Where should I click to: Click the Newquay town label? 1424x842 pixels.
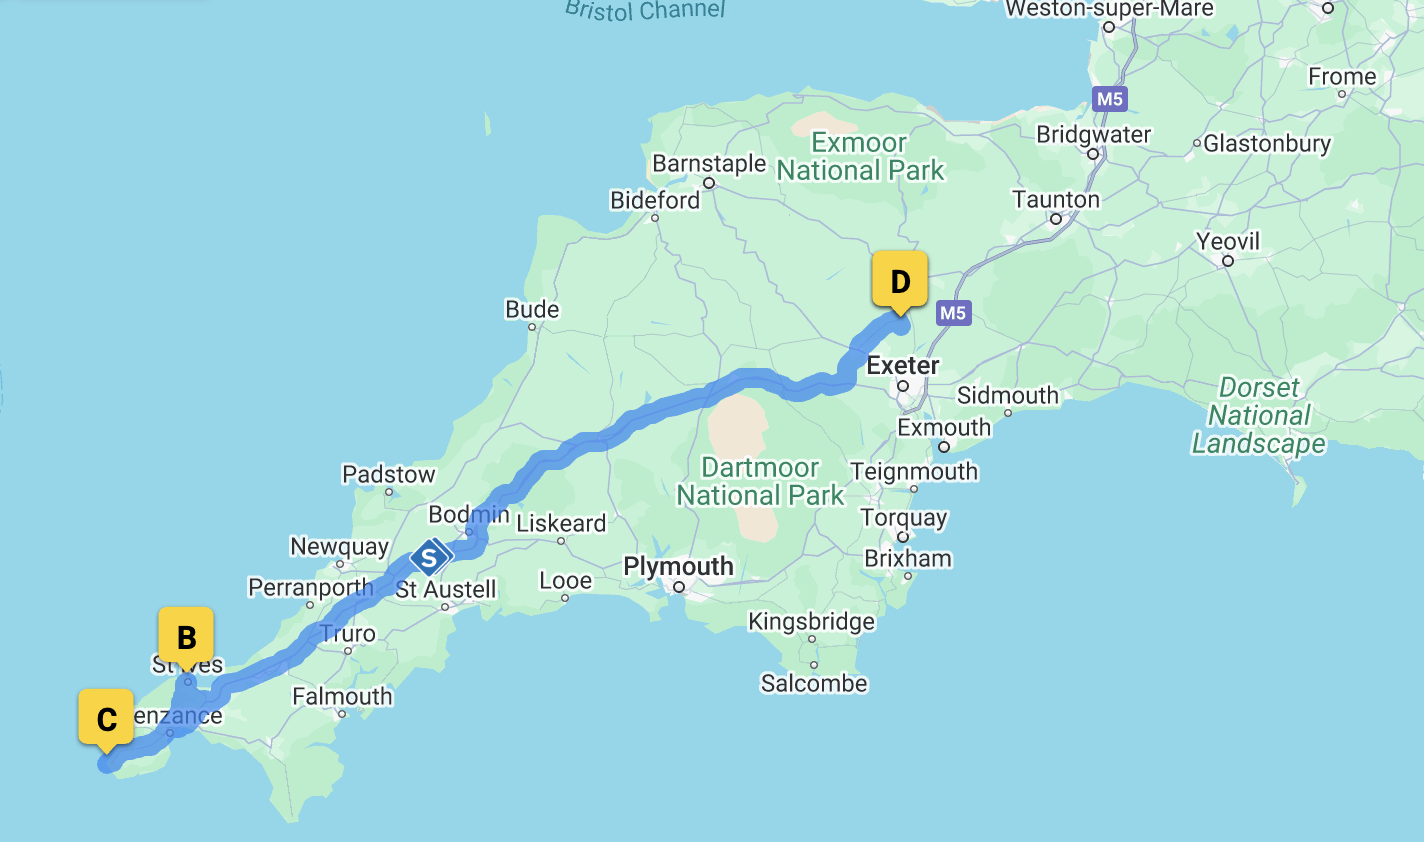[x=339, y=547]
